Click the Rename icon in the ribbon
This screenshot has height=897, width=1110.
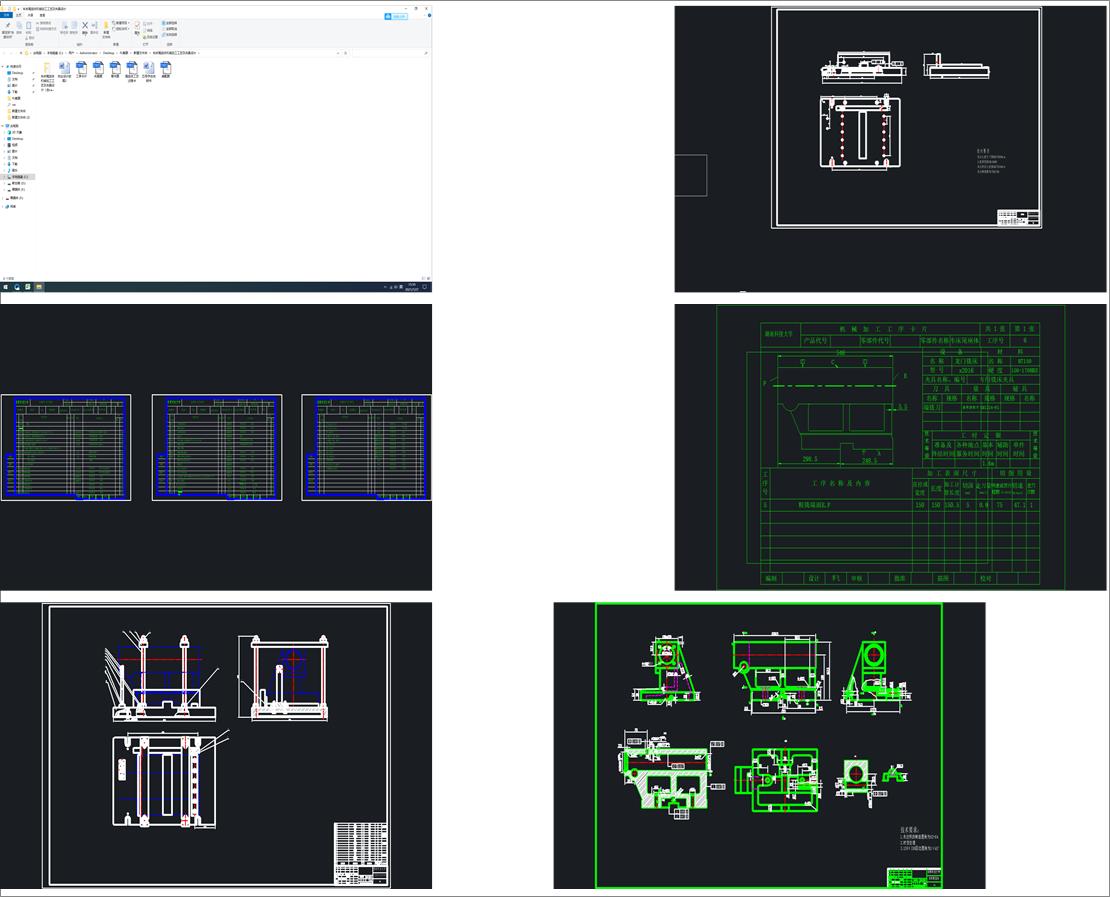click(x=94, y=25)
